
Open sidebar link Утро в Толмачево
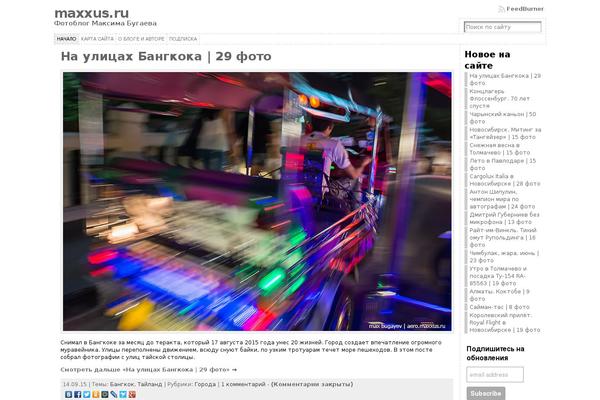coord(498,276)
